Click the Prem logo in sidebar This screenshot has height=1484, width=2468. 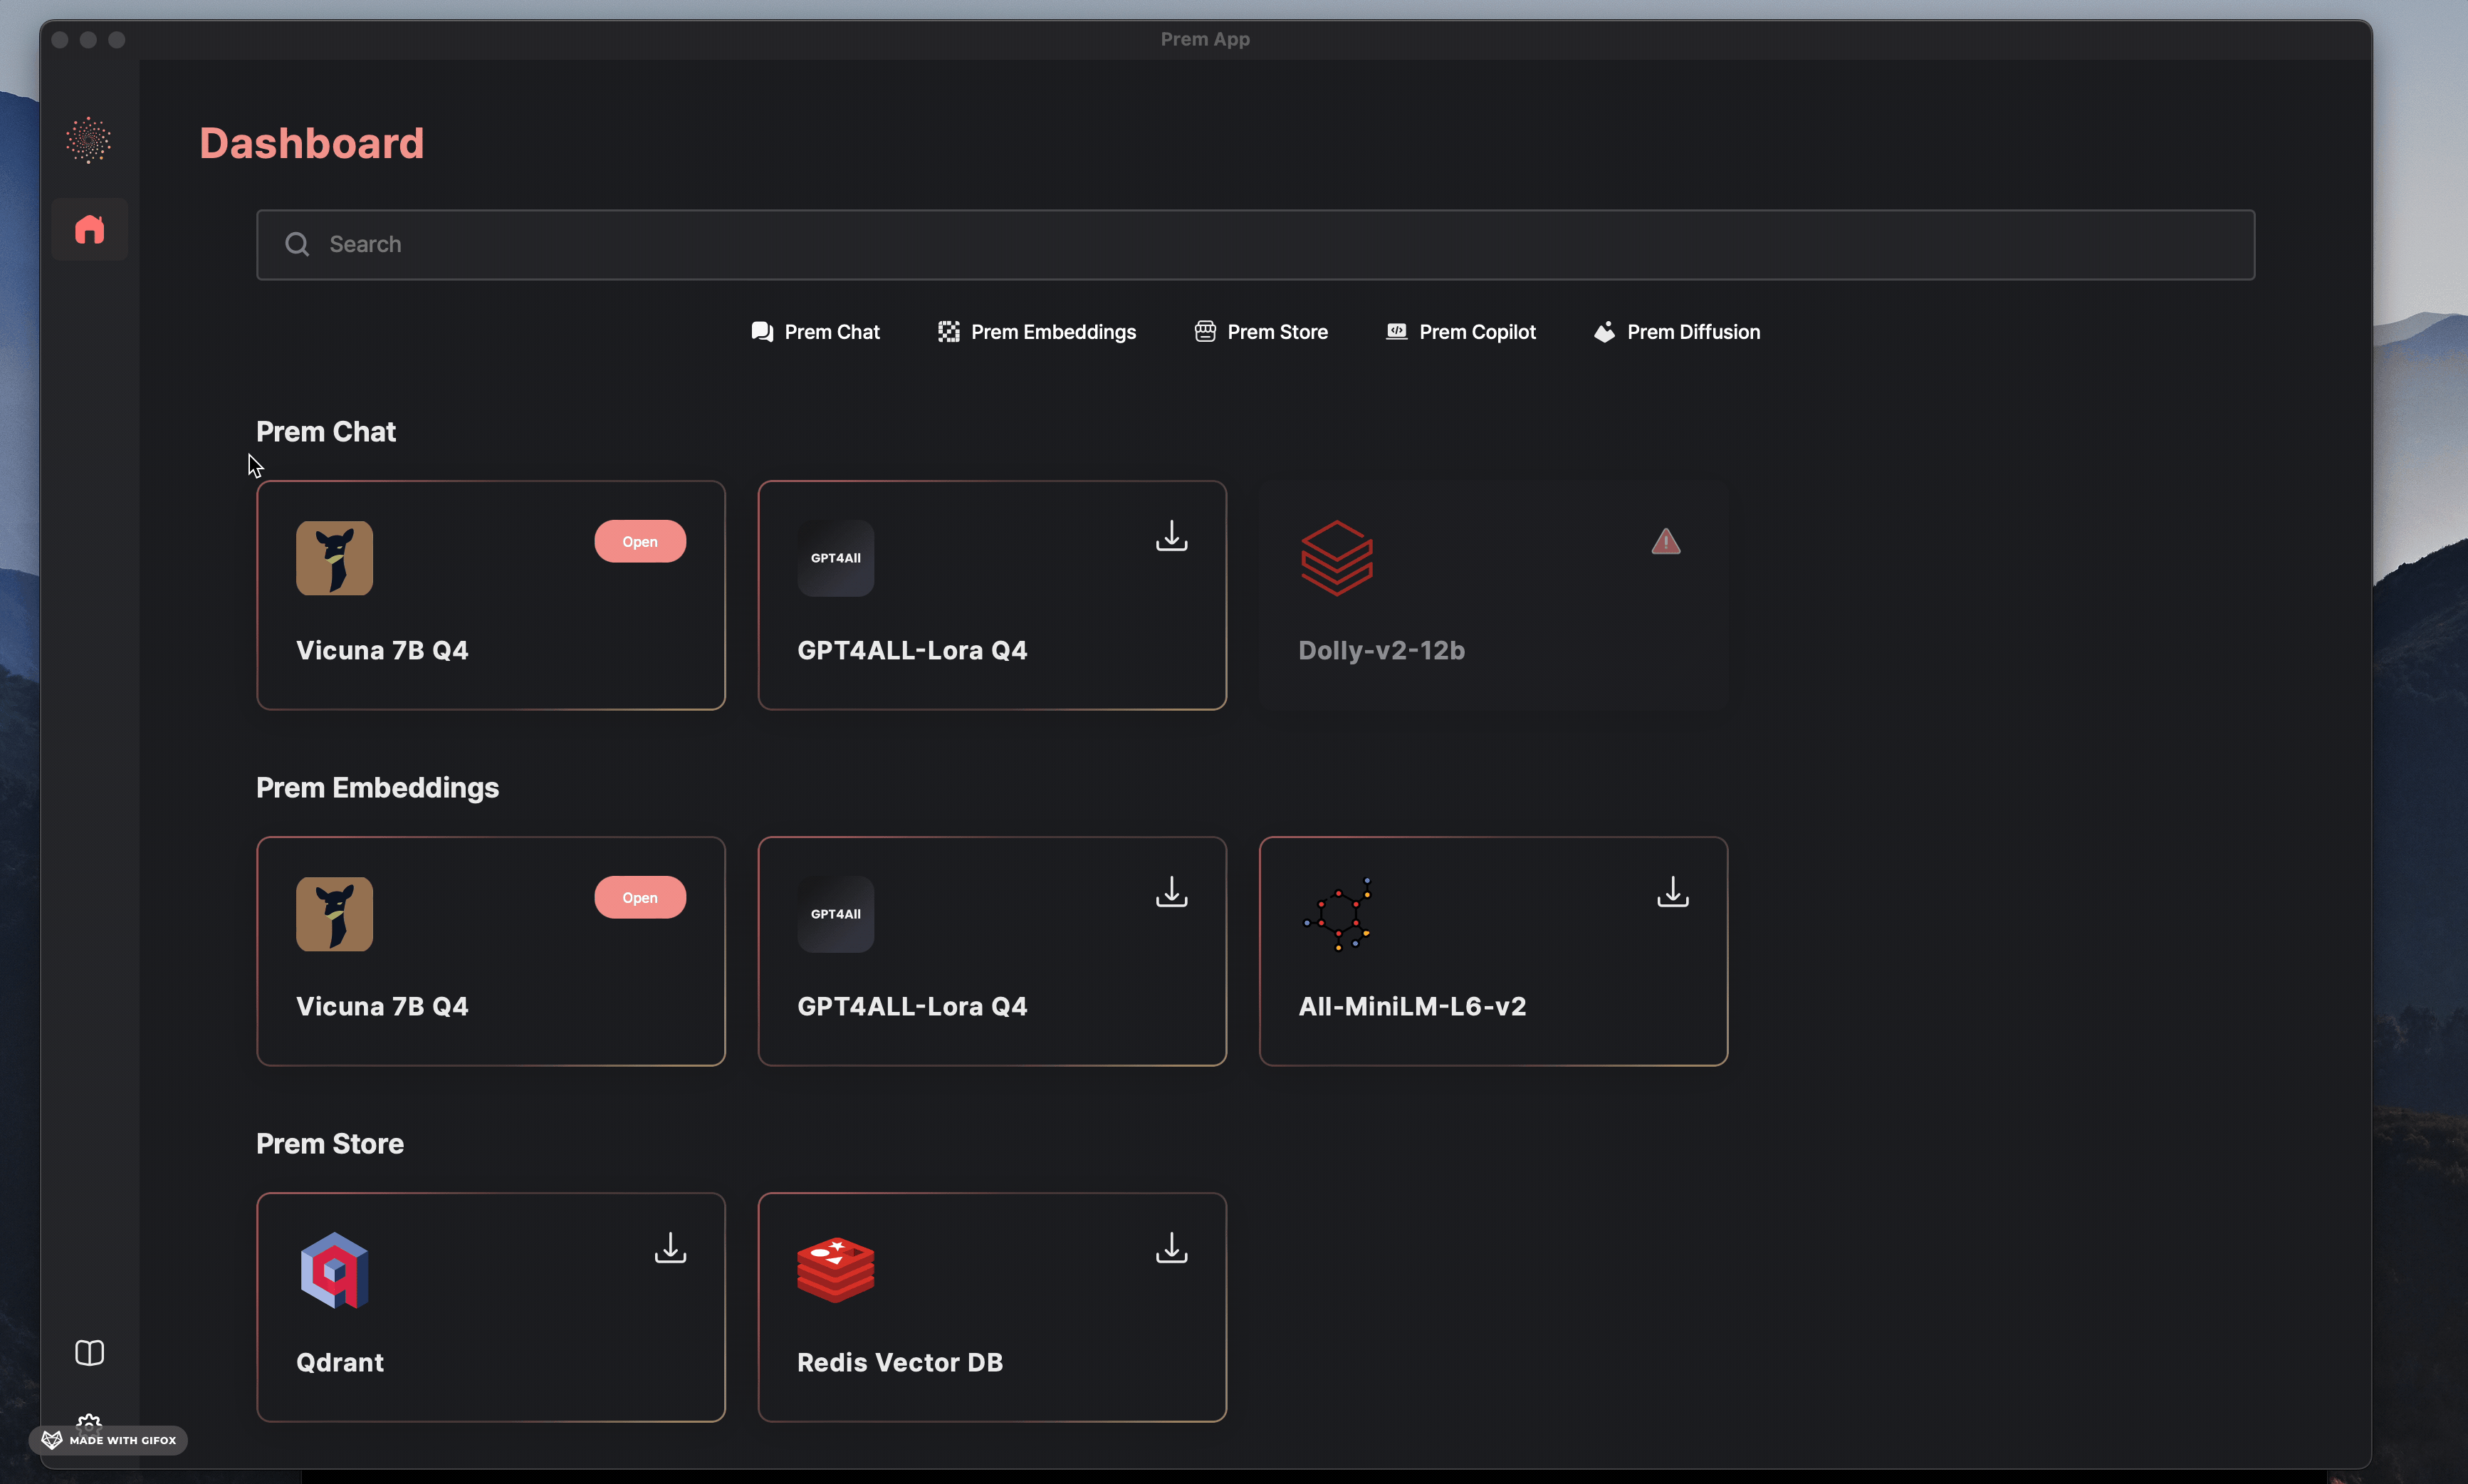tap(89, 140)
